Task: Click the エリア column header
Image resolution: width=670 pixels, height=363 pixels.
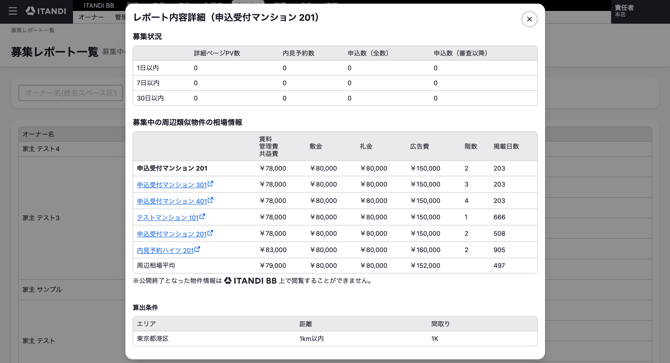Action: coord(146,324)
